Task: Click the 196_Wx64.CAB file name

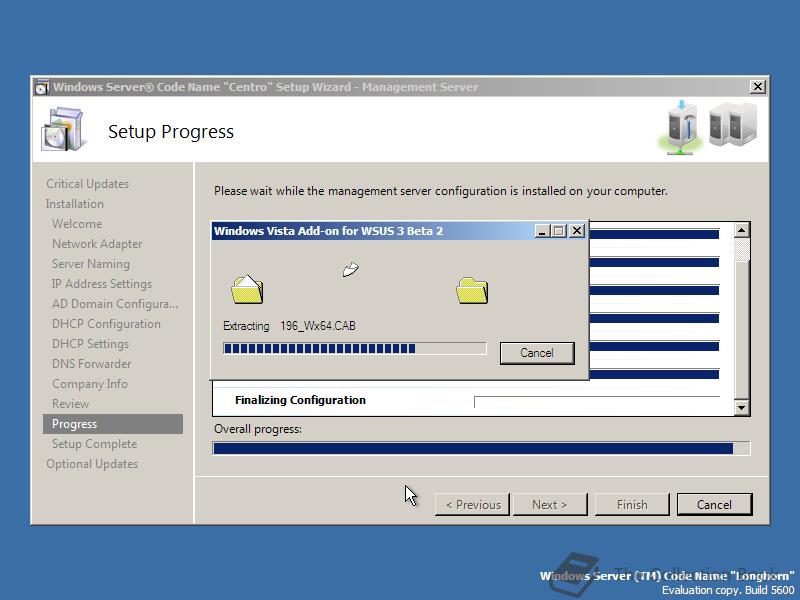Action: 318,326
